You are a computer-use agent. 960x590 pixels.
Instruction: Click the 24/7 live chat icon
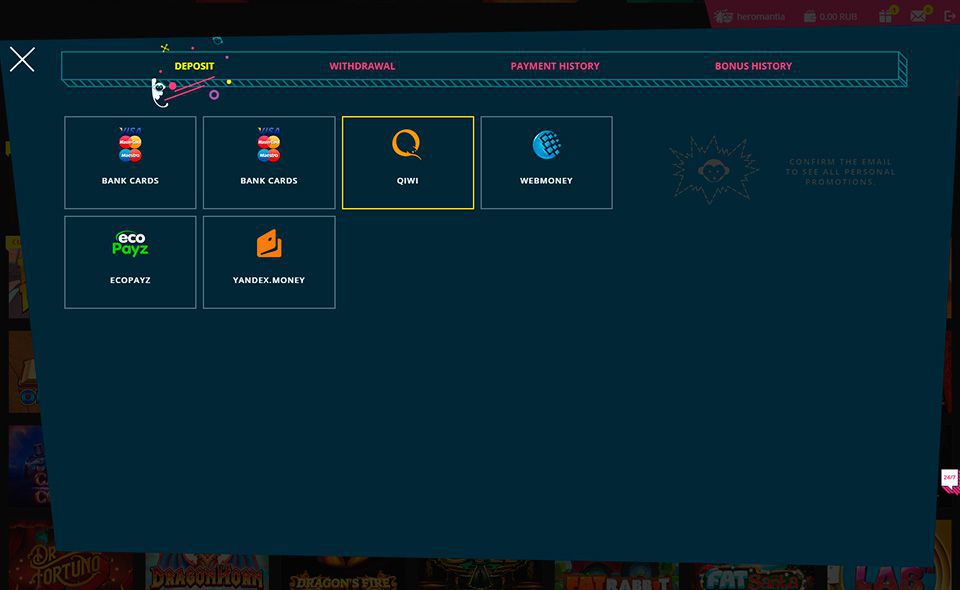click(x=950, y=480)
